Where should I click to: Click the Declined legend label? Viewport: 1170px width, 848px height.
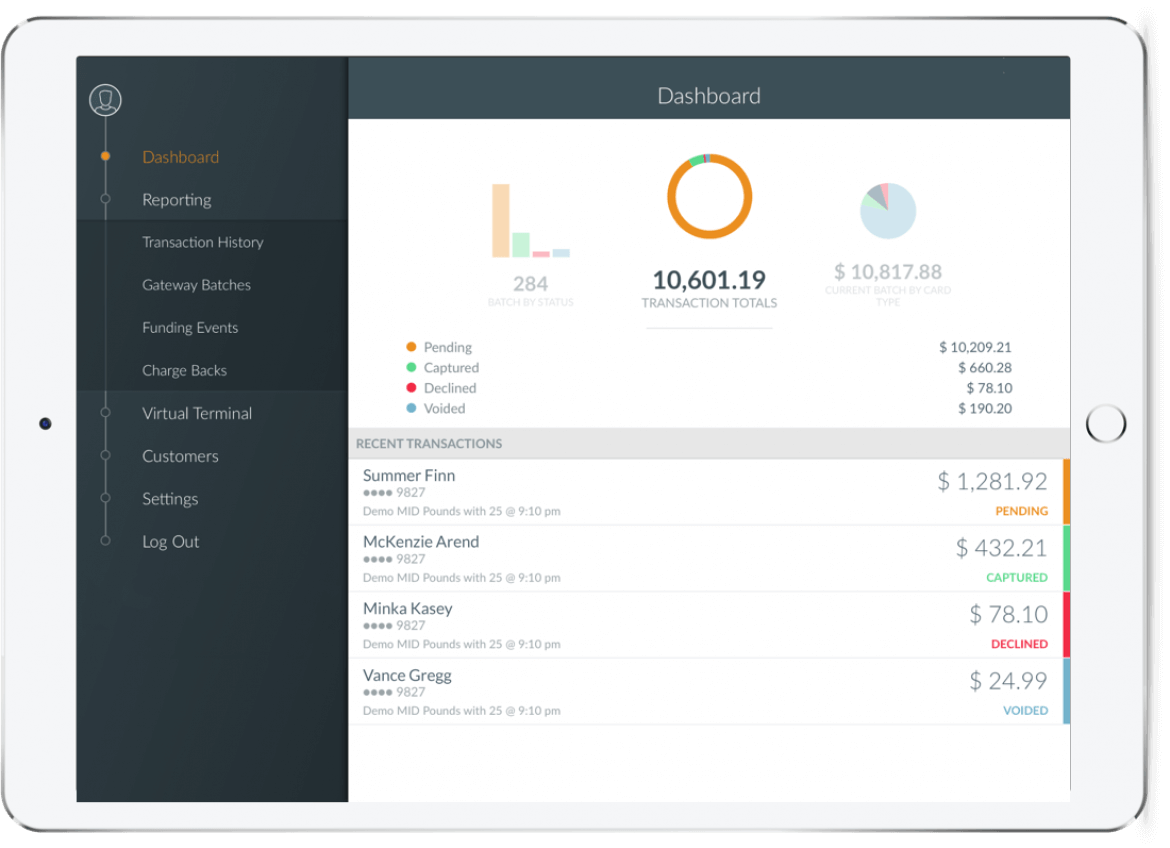(450, 388)
